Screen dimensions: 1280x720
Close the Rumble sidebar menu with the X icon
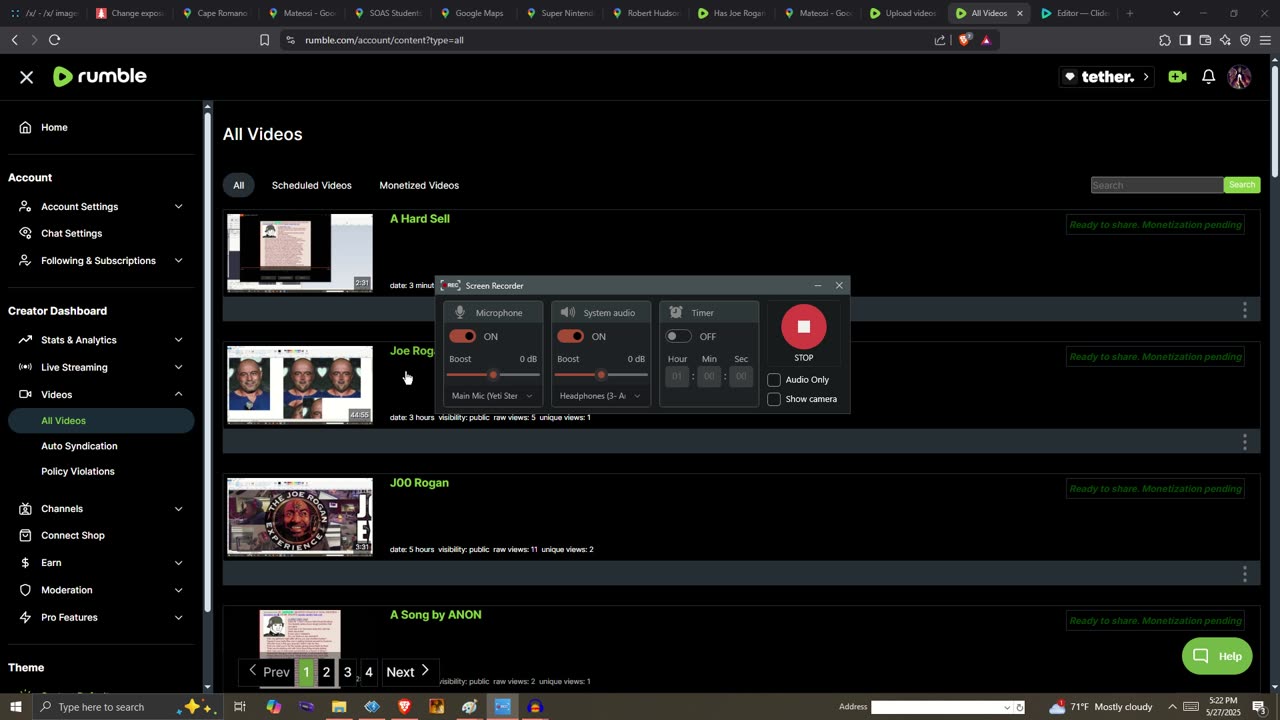tap(27, 77)
